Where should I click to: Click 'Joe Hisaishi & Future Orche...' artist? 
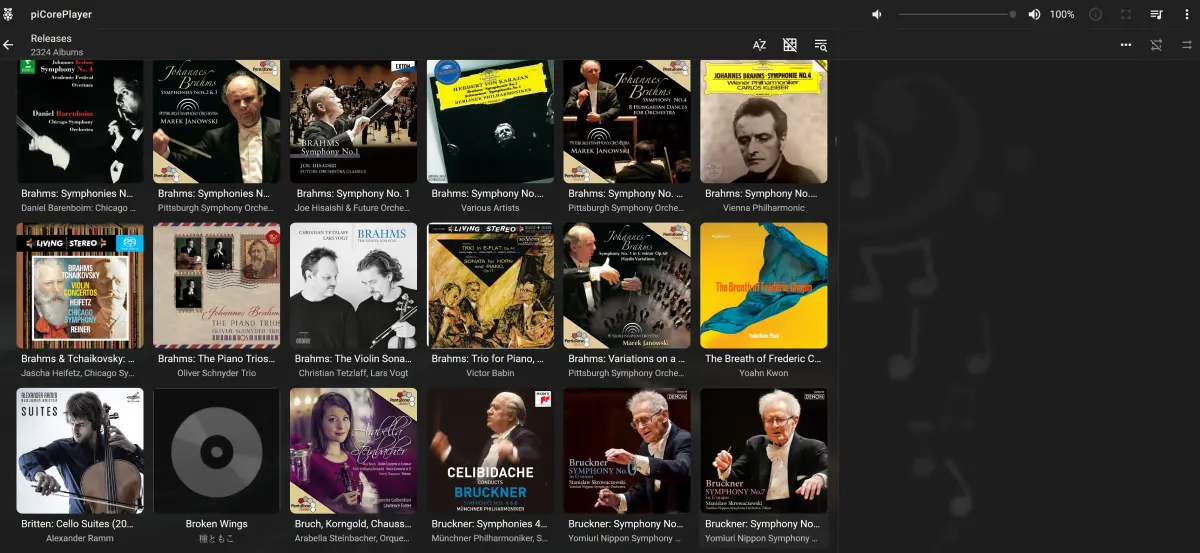click(353, 208)
